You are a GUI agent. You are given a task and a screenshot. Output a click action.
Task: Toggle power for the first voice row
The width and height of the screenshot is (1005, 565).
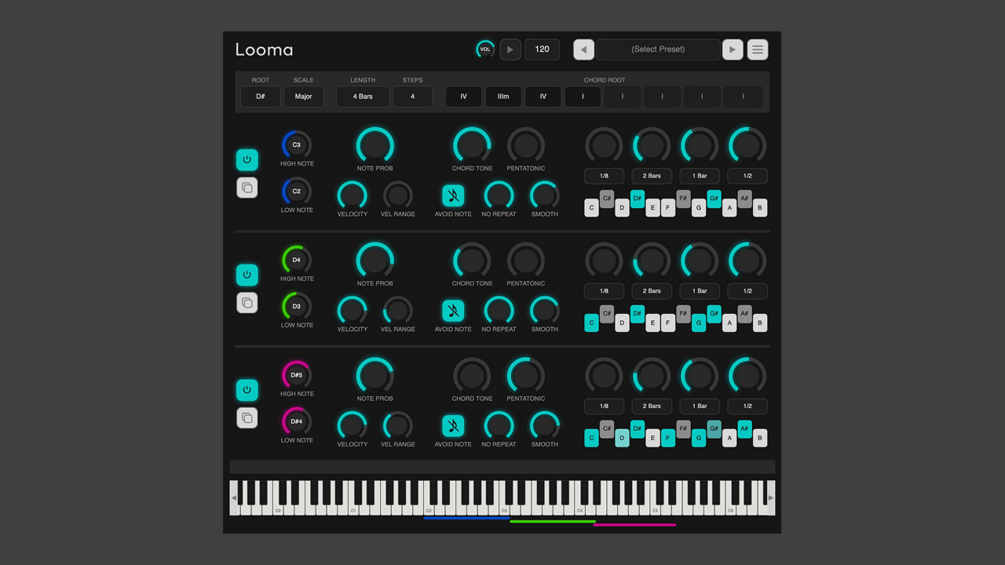(x=247, y=160)
